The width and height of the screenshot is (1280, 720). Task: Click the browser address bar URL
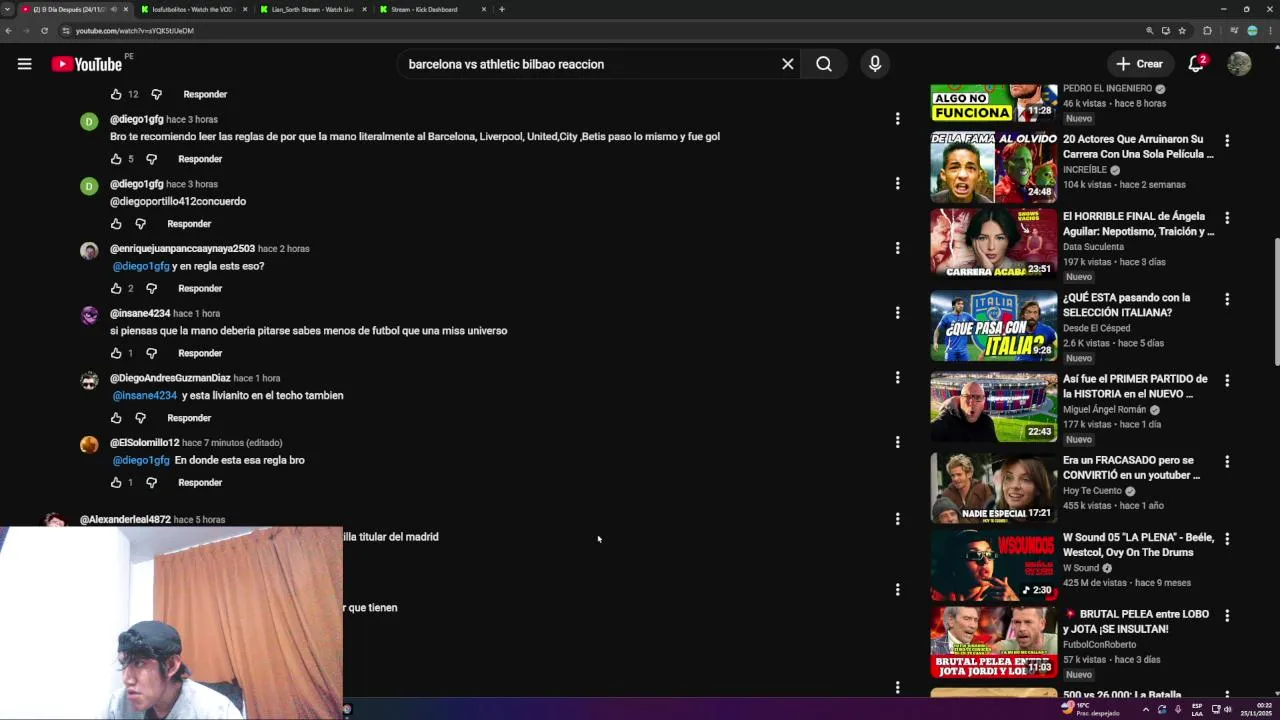point(134,31)
